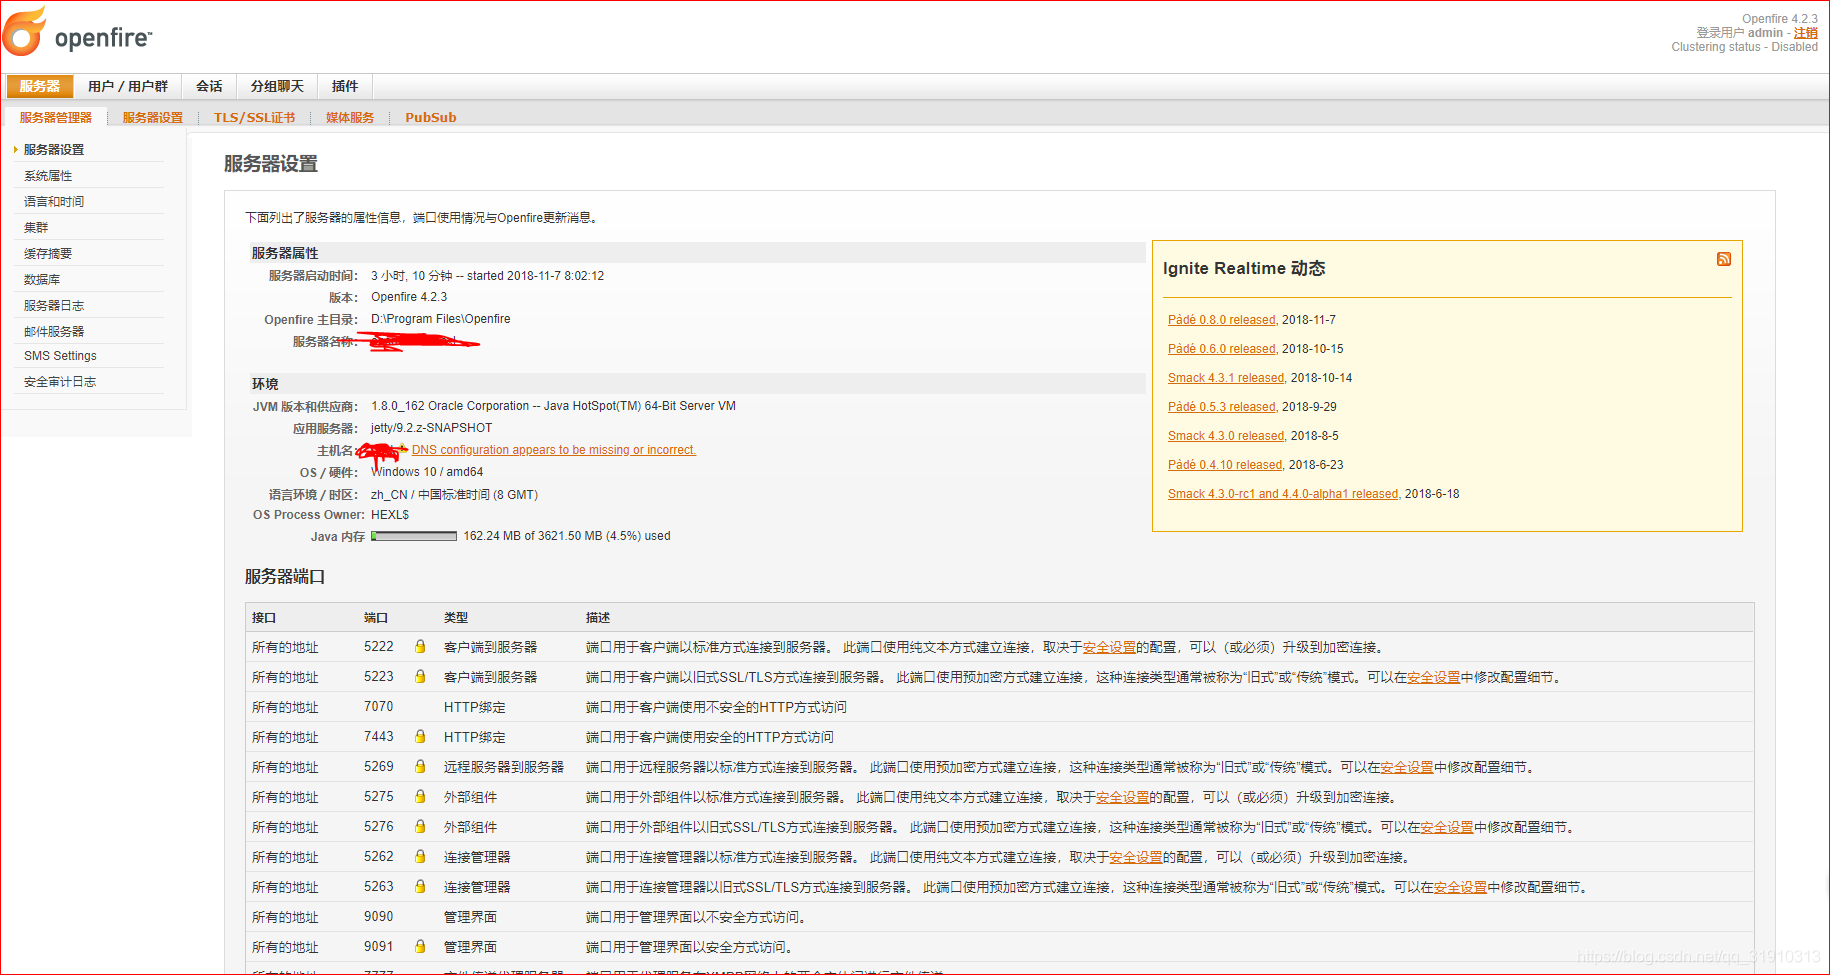
Task: Click the Openfire 4.2.3 version value
Action: pyautogui.click(x=409, y=297)
